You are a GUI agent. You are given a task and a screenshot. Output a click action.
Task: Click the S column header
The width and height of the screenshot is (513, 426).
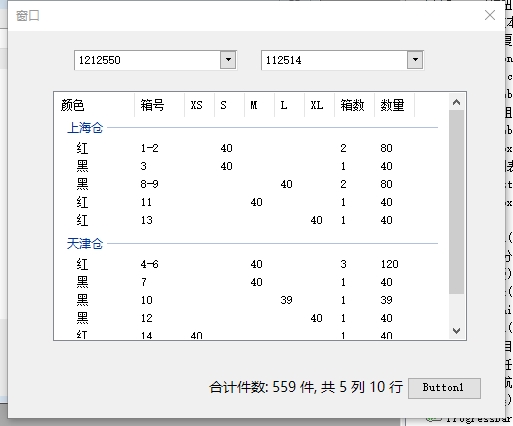pos(229,105)
